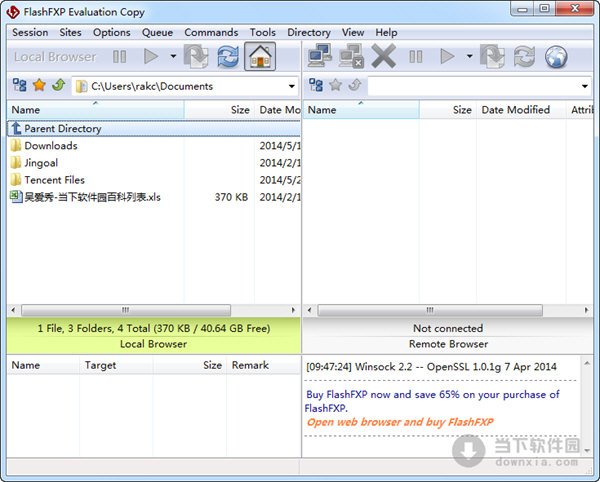The height and width of the screenshot is (482, 600).
Task: Click the Not connected status text
Action: [x=448, y=328]
